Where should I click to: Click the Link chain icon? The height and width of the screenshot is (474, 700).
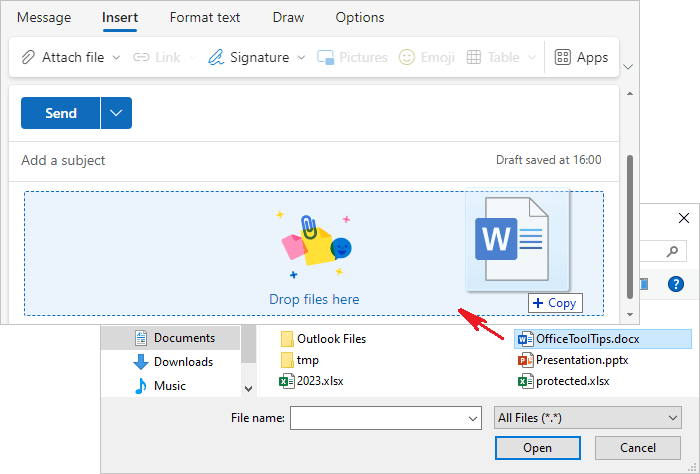141,57
